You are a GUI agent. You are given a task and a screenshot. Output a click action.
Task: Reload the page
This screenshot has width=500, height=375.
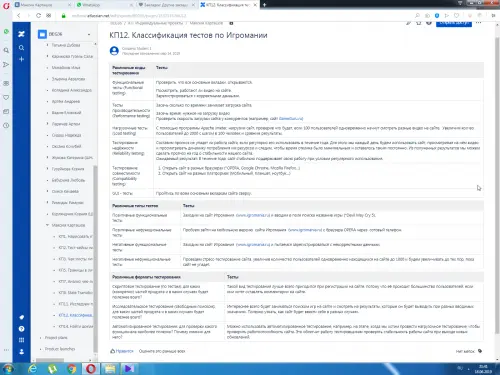(x=38, y=15)
